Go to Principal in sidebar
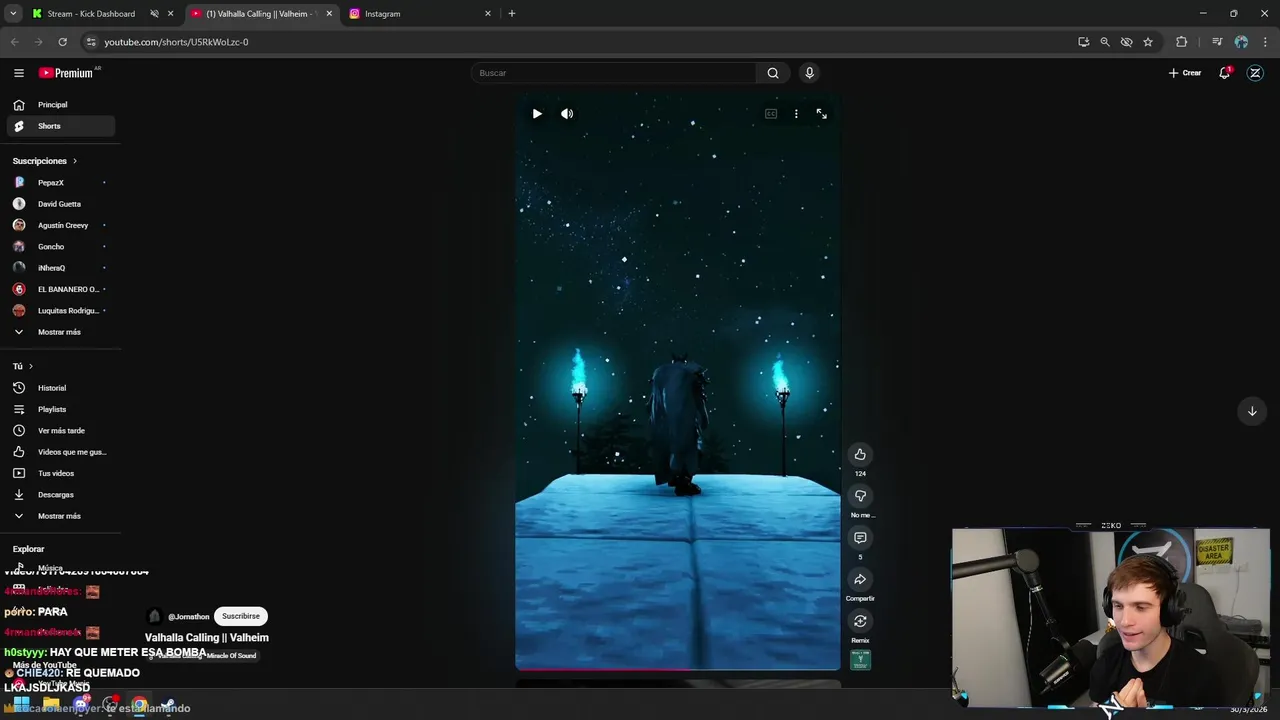 [60, 105]
